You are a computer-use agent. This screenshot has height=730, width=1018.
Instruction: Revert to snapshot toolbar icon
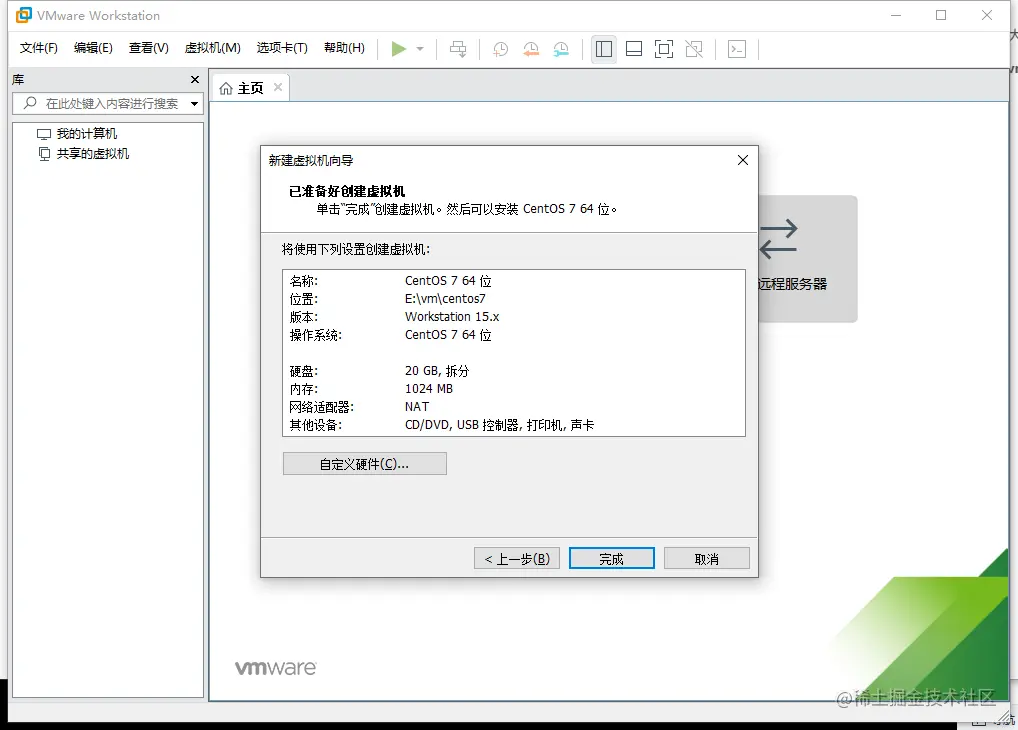coord(531,49)
